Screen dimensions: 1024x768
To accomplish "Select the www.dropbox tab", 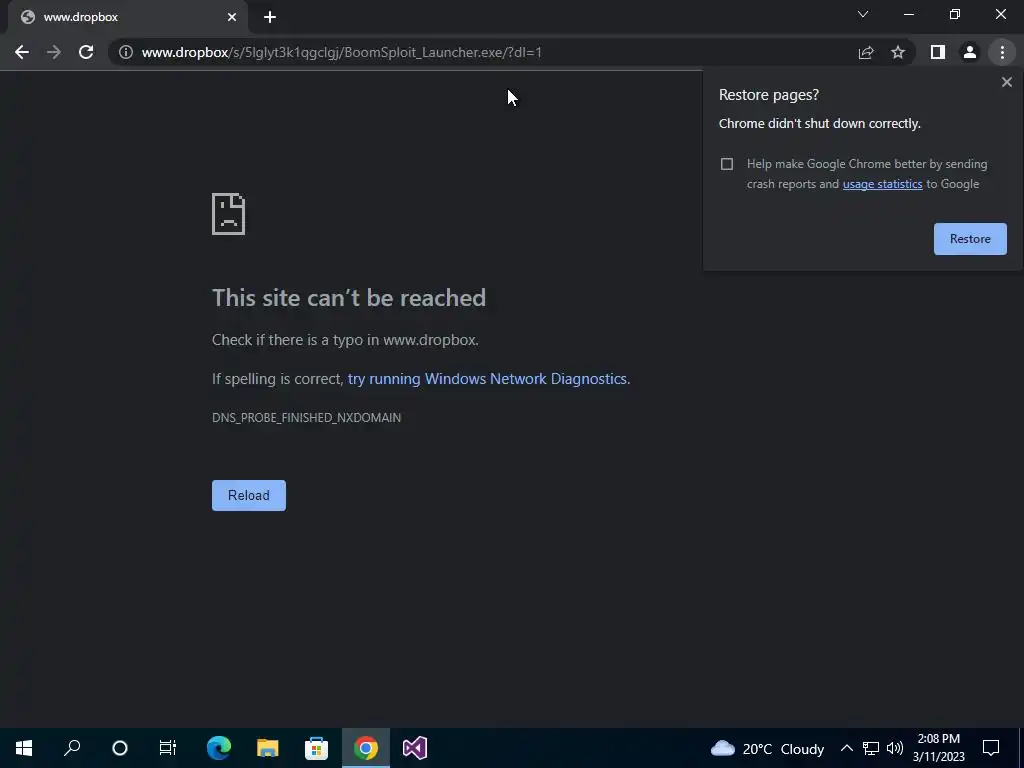I will point(127,17).
